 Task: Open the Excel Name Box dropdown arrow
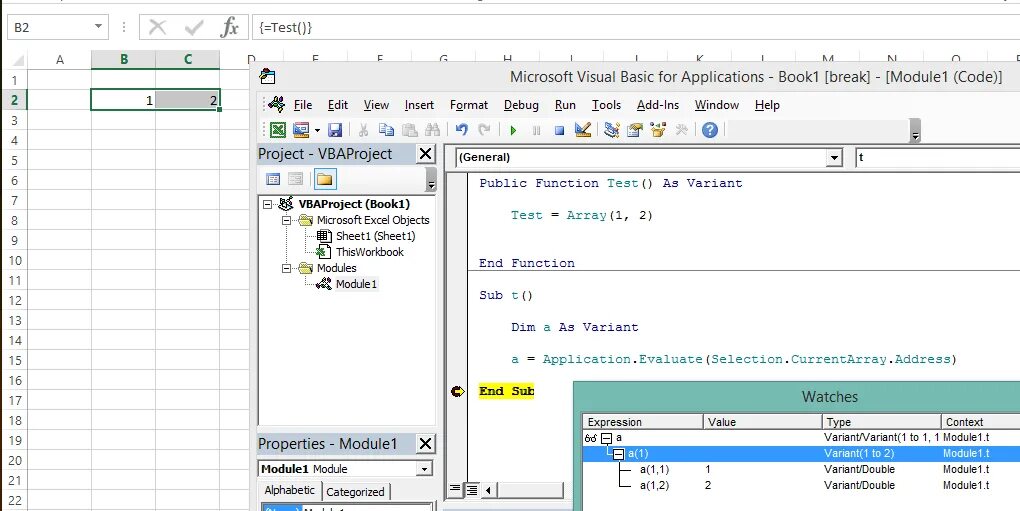pos(98,27)
